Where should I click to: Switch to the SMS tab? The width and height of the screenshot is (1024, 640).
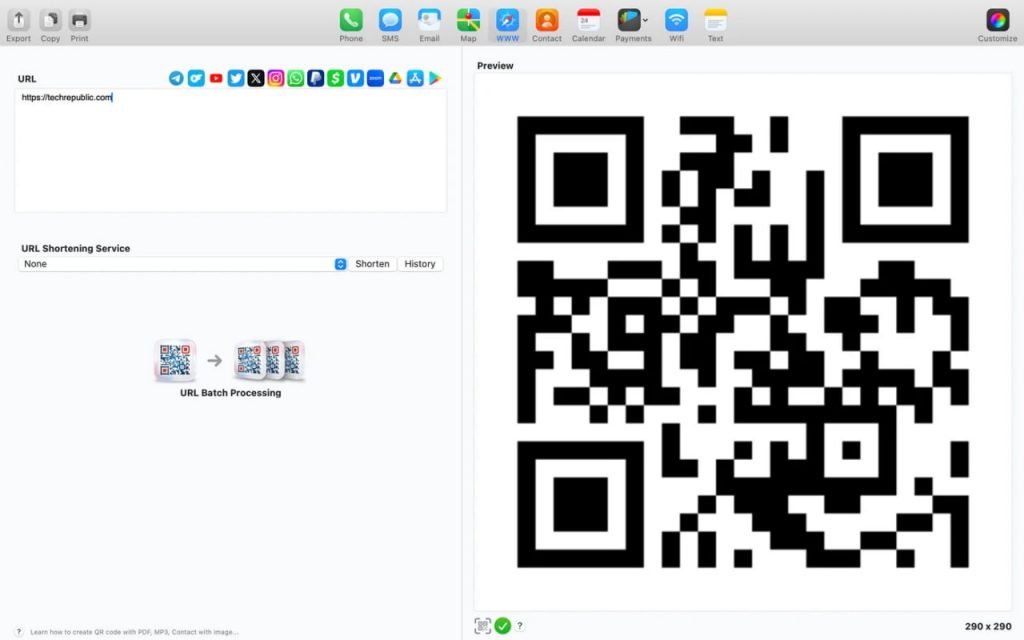point(390,20)
